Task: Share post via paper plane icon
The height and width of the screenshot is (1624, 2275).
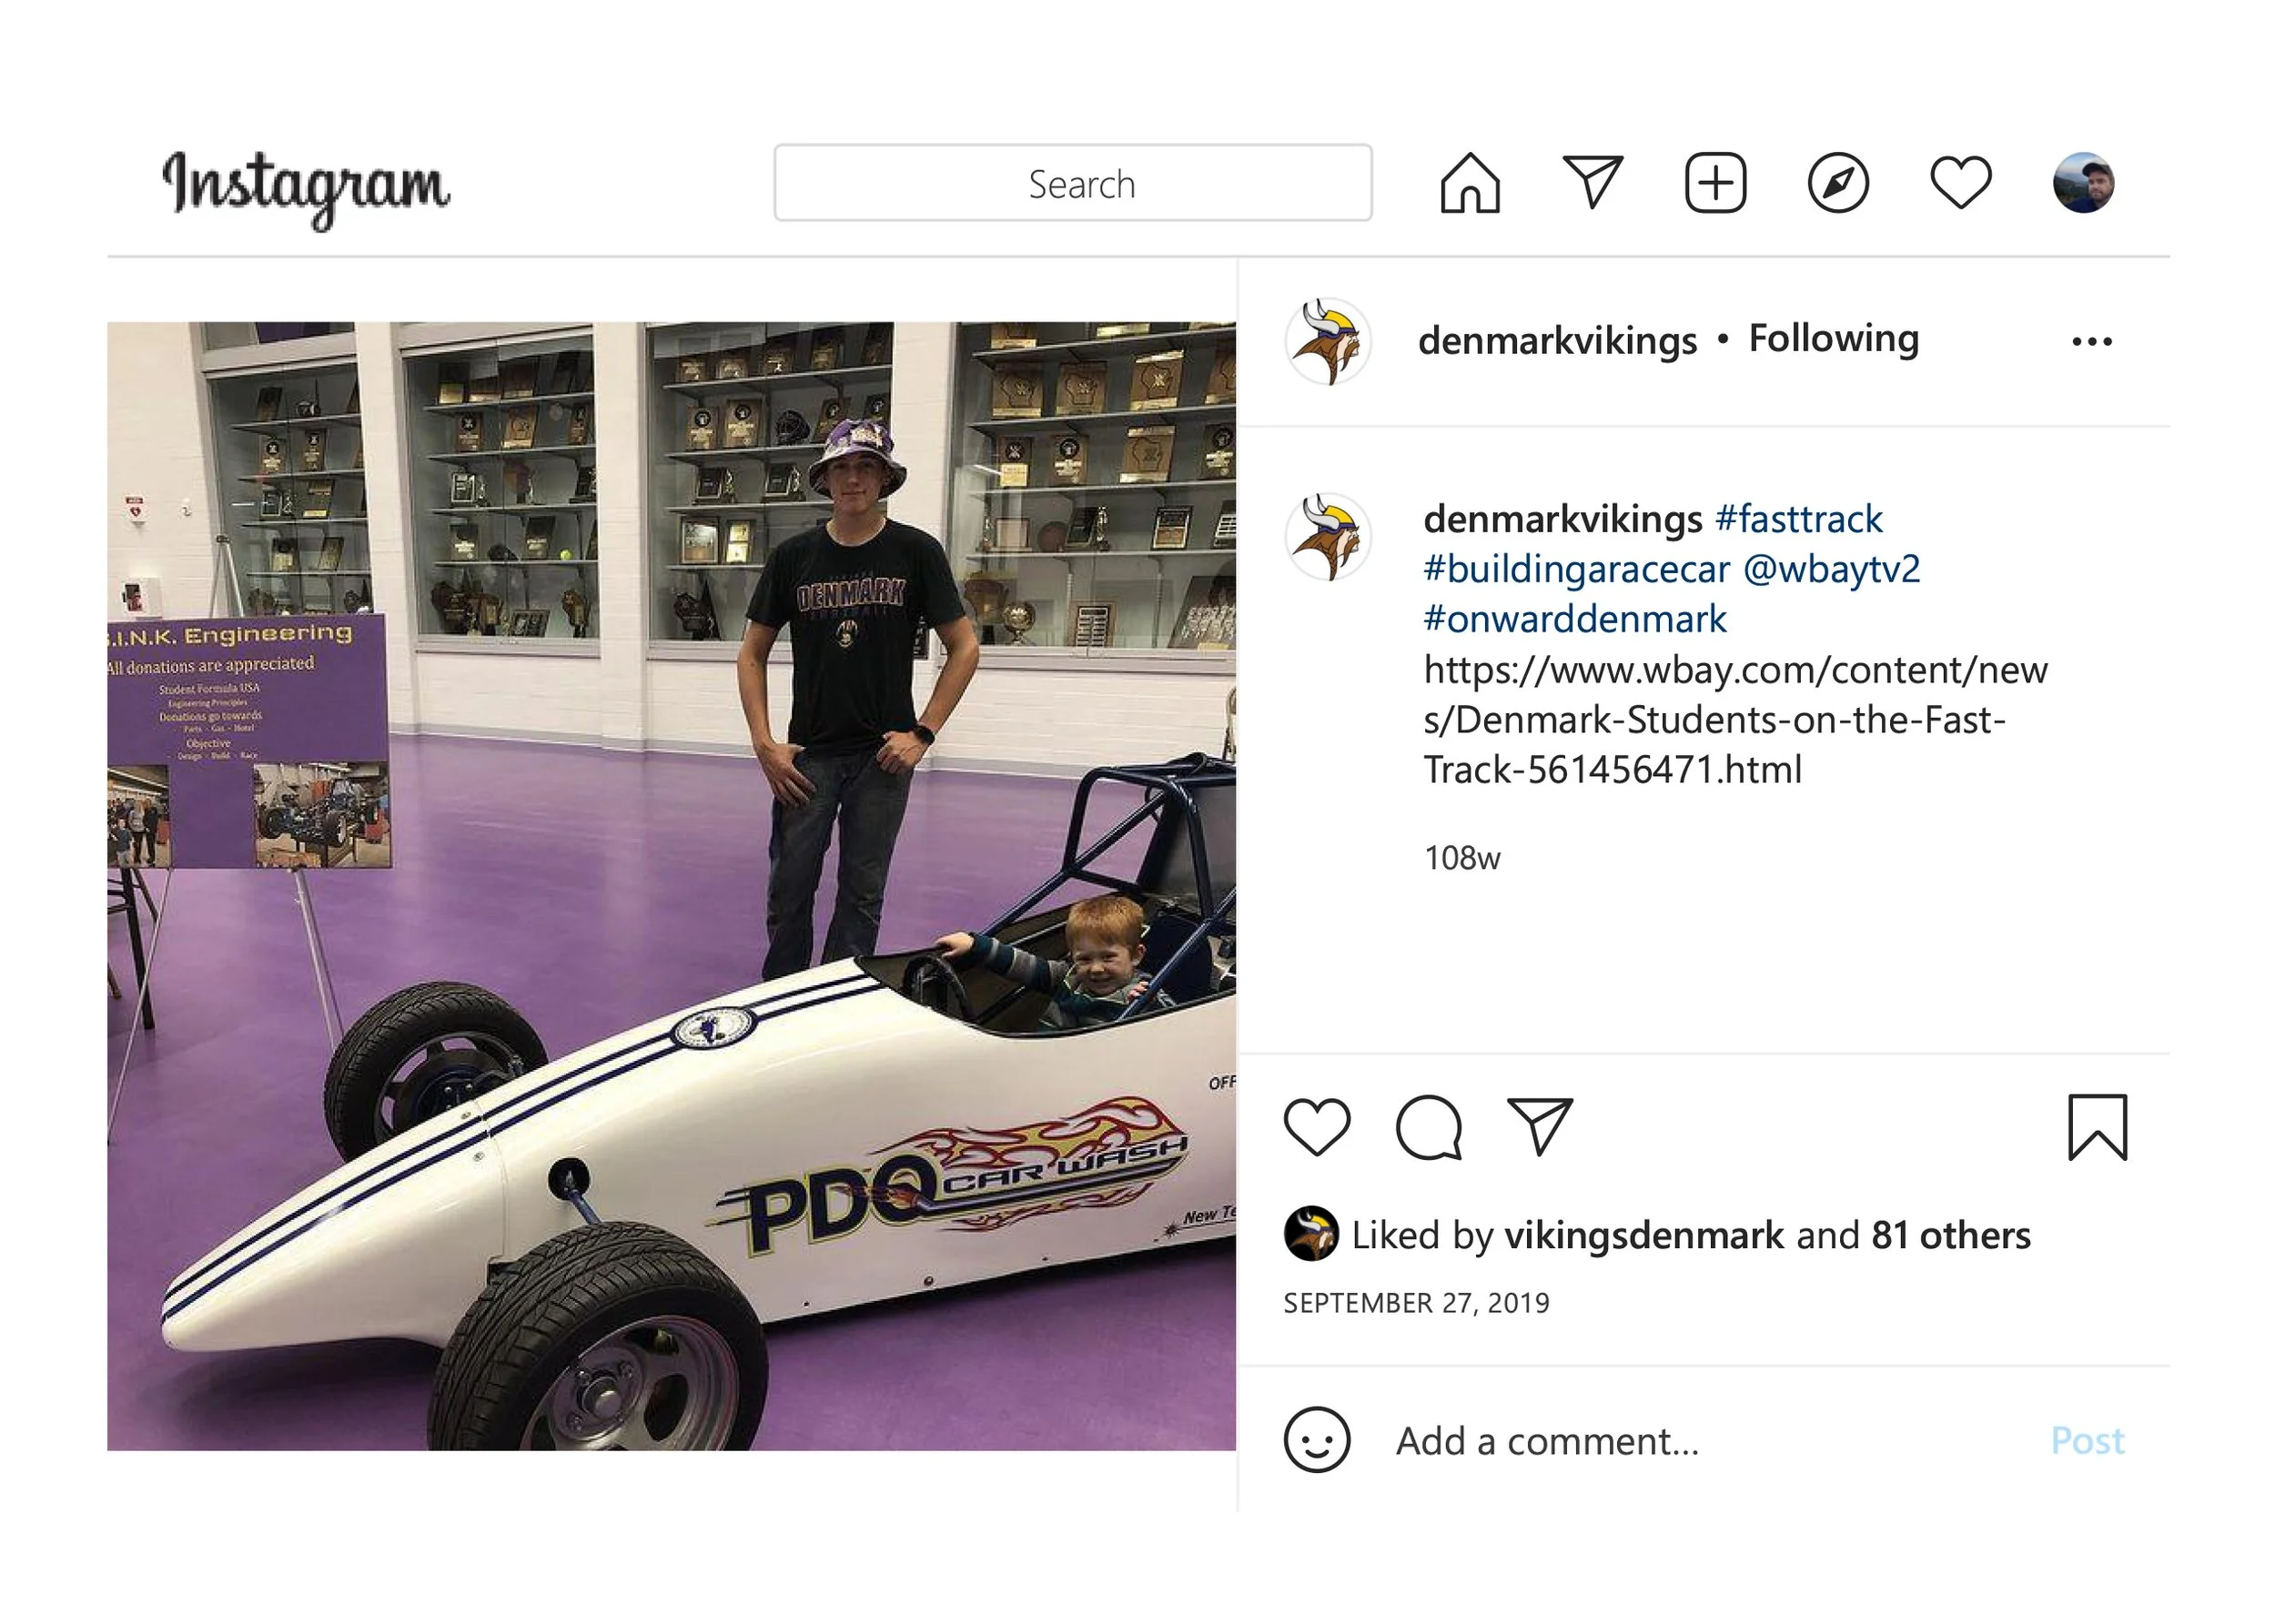Action: [x=1539, y=1126]
